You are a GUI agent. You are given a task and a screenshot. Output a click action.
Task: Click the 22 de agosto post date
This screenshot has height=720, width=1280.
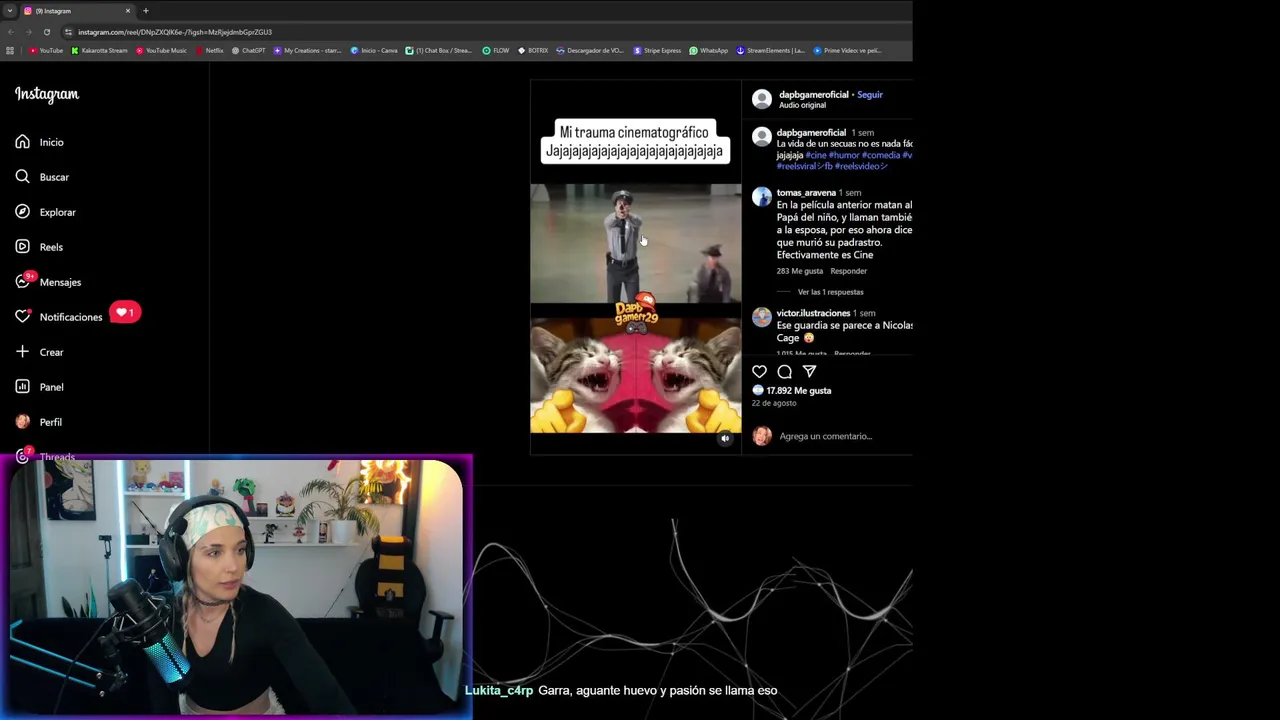tap(774, 403)
